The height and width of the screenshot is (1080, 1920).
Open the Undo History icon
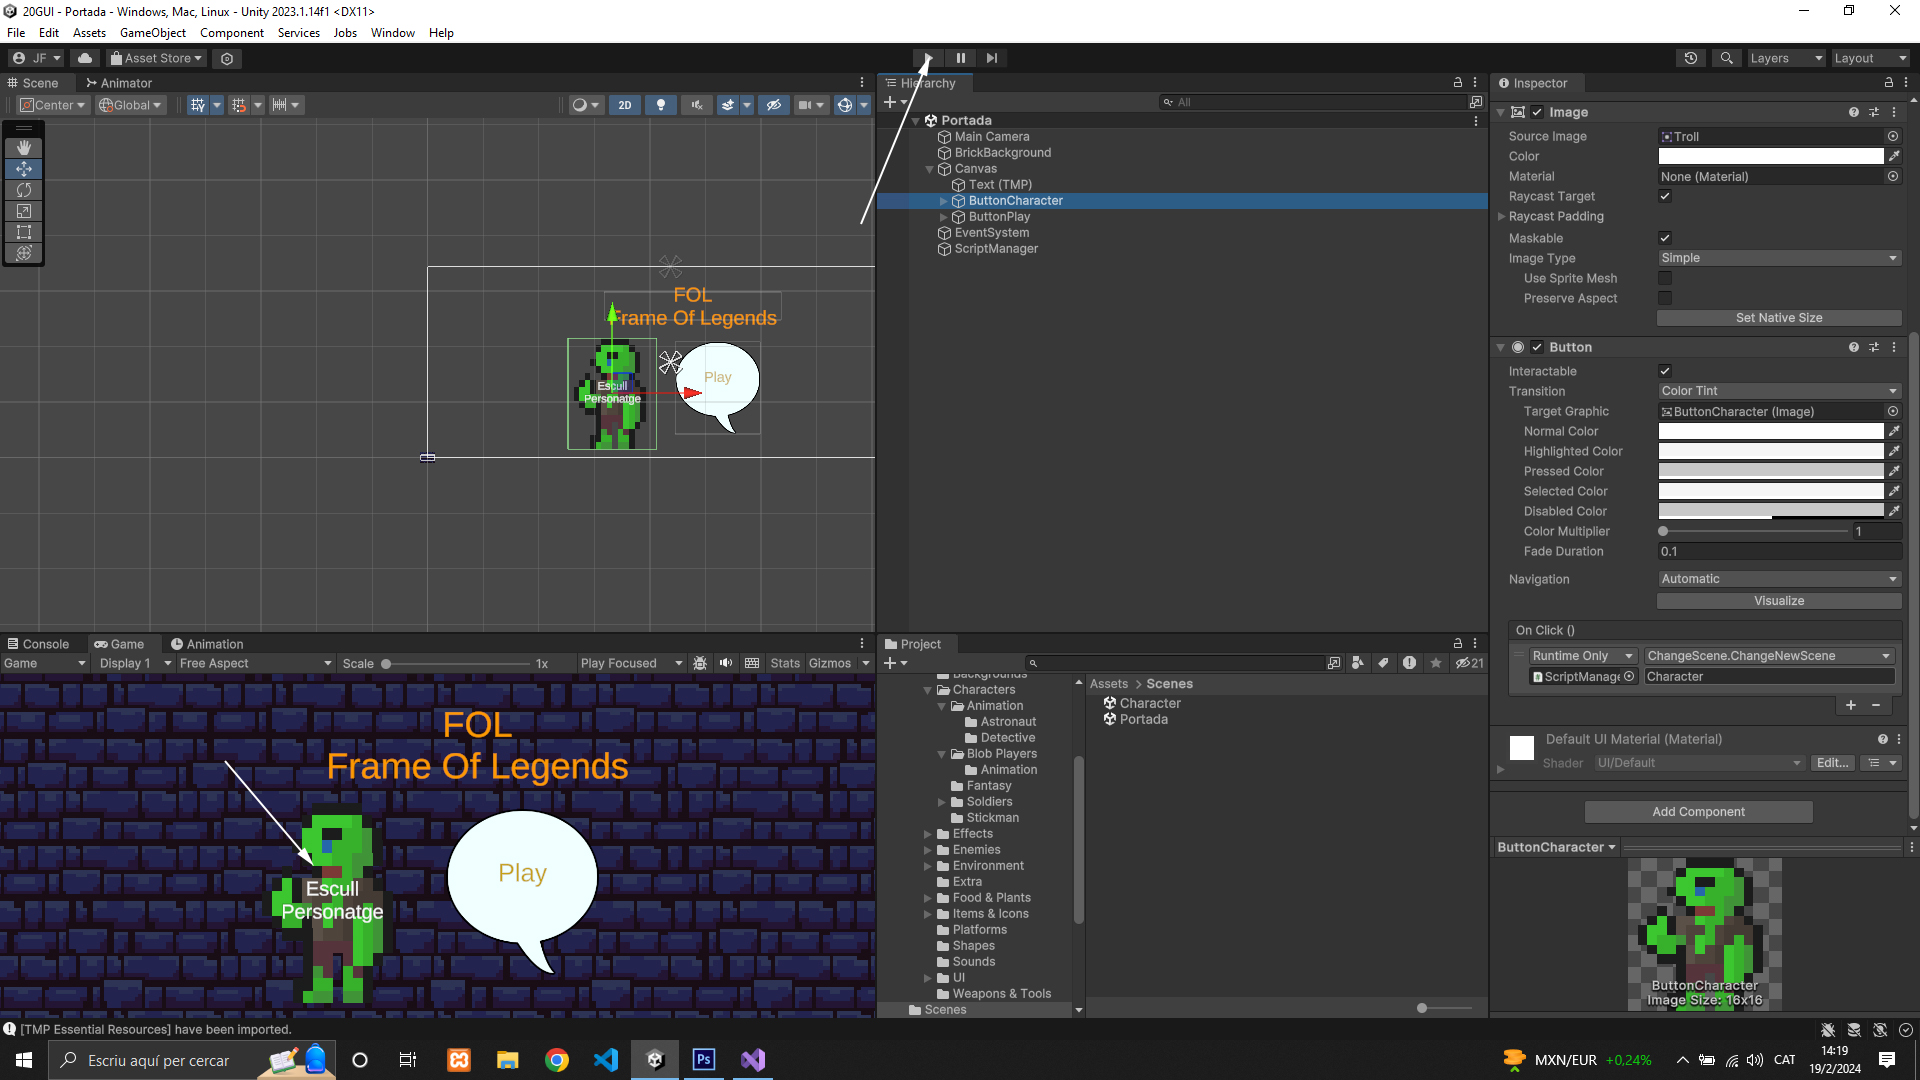[1691, 58]
